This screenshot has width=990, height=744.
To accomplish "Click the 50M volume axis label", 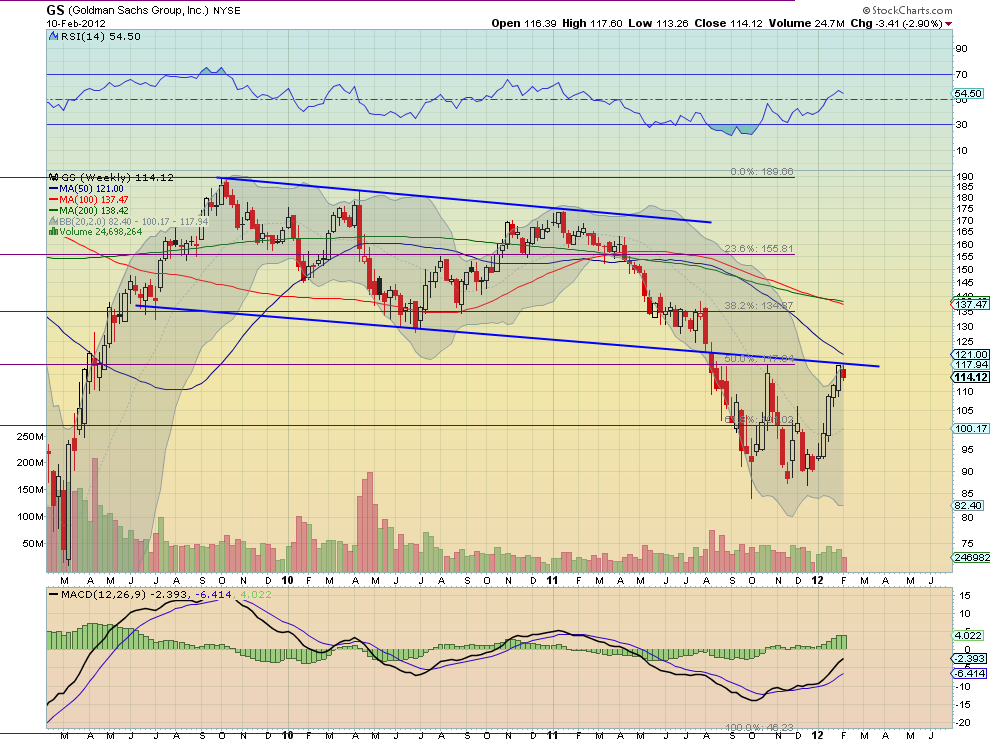I will [x=33, y=543].
